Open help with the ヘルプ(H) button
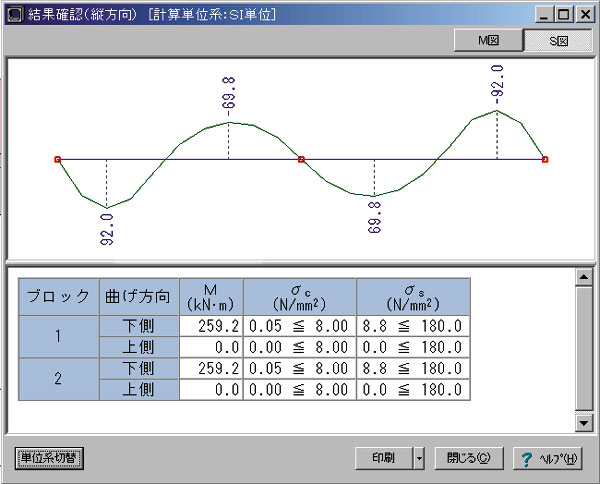600x484 pixels. point(547,459)
